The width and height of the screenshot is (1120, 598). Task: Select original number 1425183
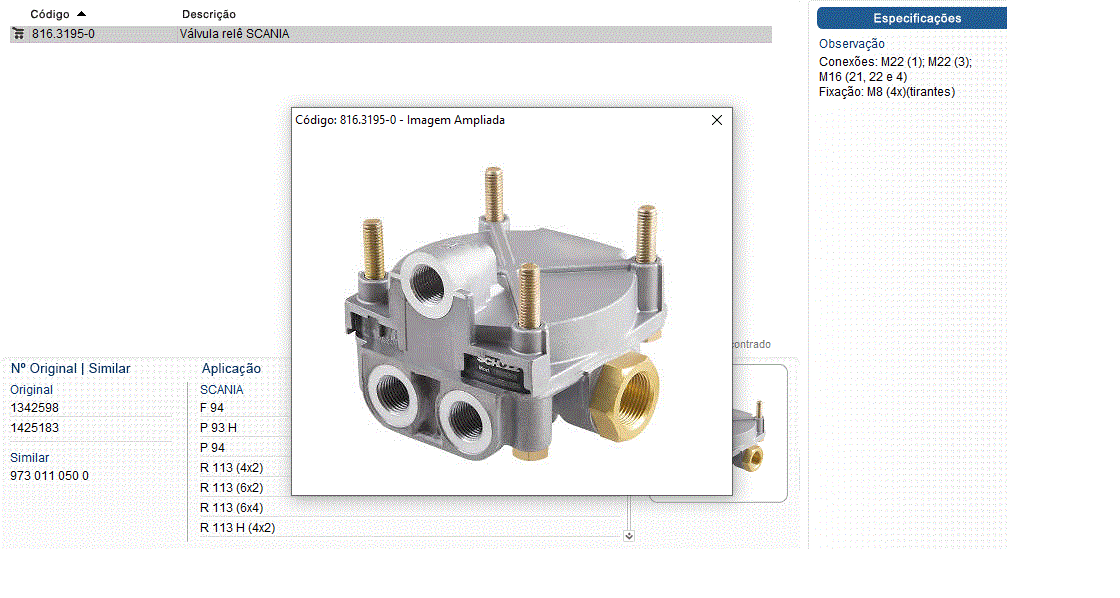point(35,428)
